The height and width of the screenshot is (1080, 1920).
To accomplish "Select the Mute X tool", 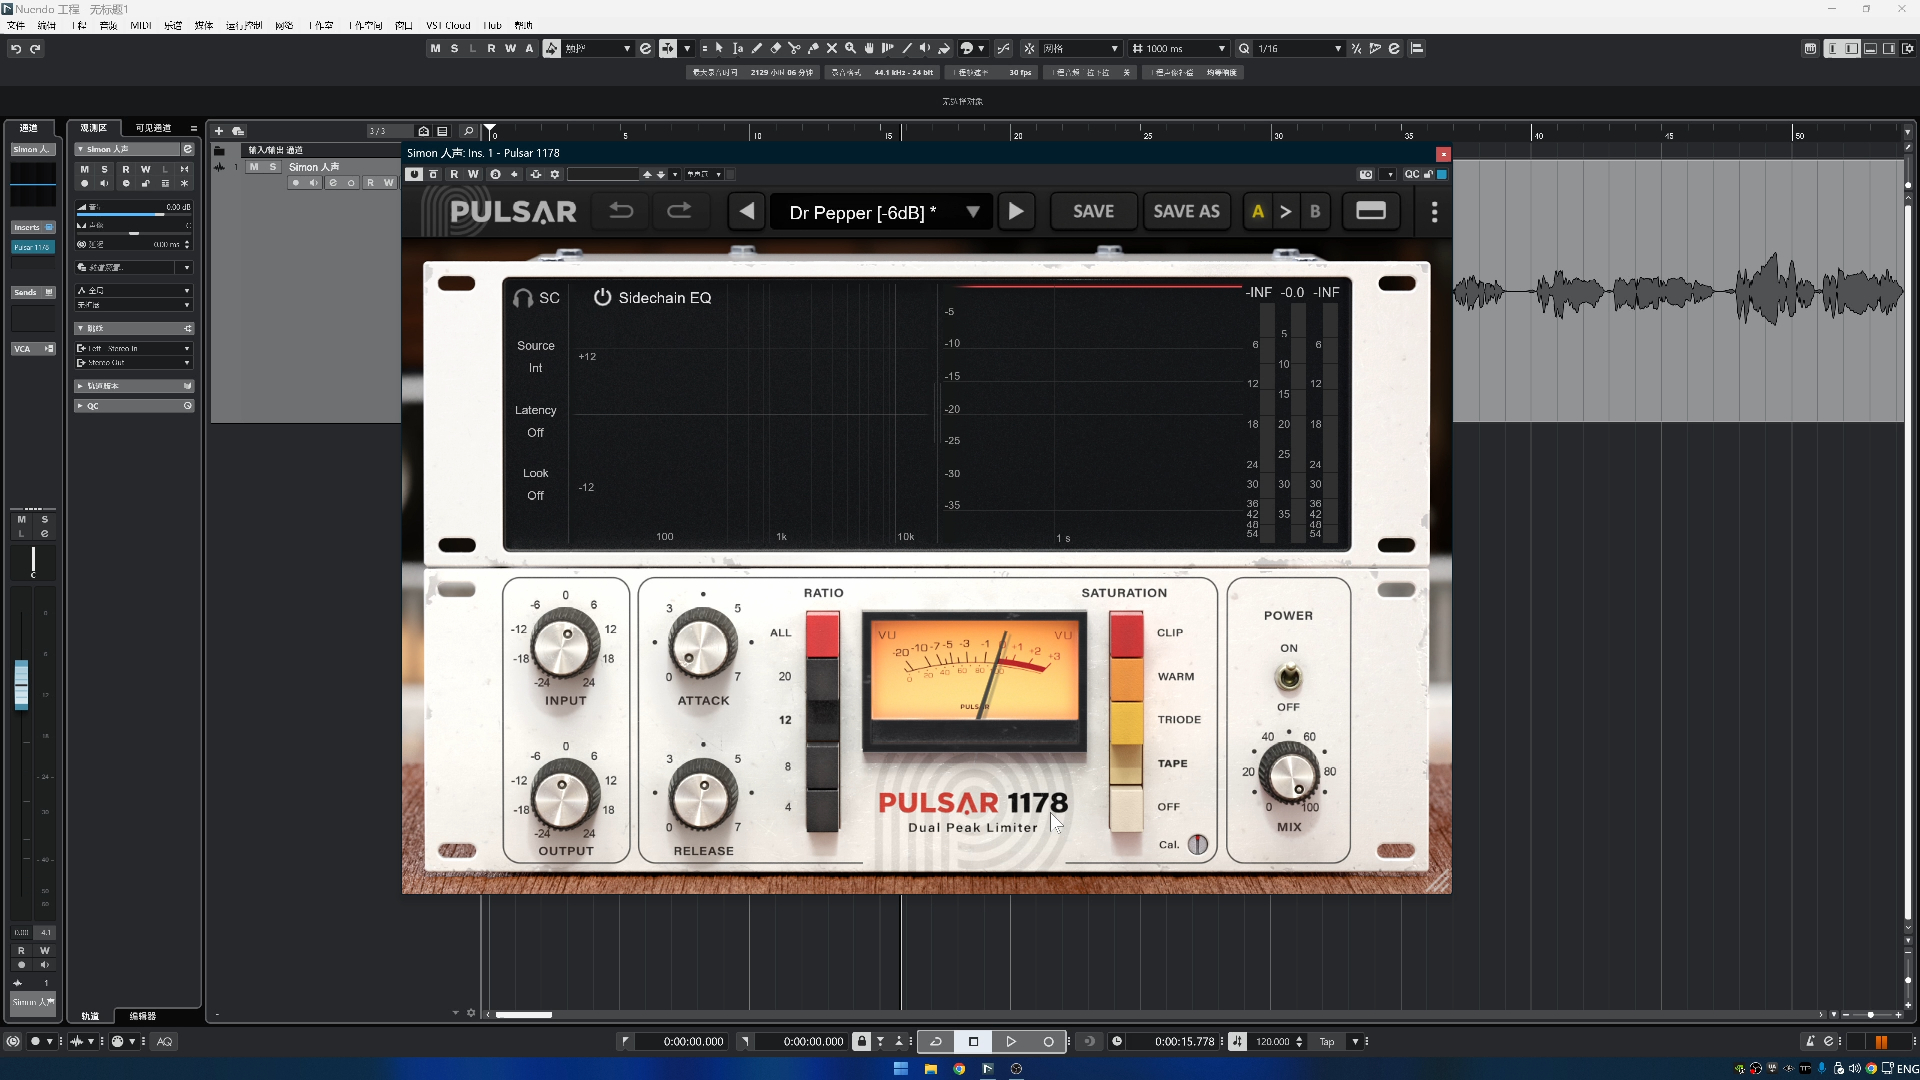I will (831, 48).
